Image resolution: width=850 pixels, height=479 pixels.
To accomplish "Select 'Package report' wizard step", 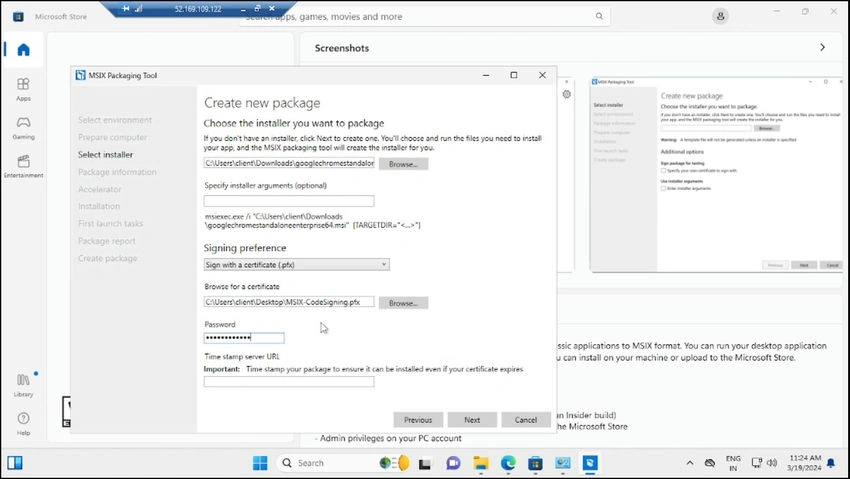I will point(106,241).
